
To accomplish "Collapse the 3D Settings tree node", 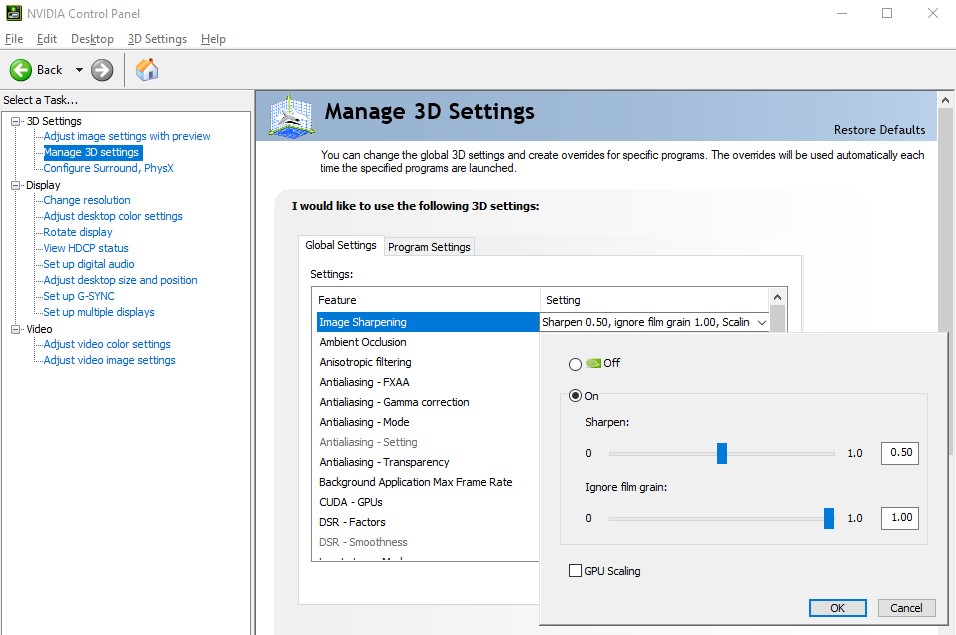I will (16, 121).
